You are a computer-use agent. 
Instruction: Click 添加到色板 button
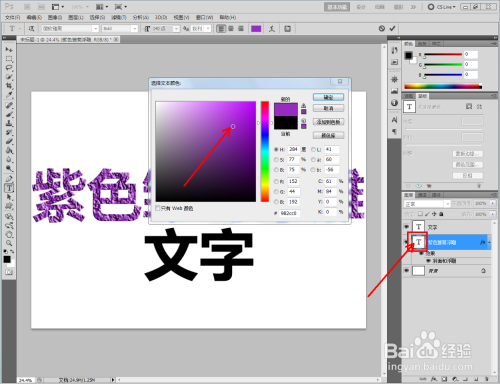pos(328,122)
